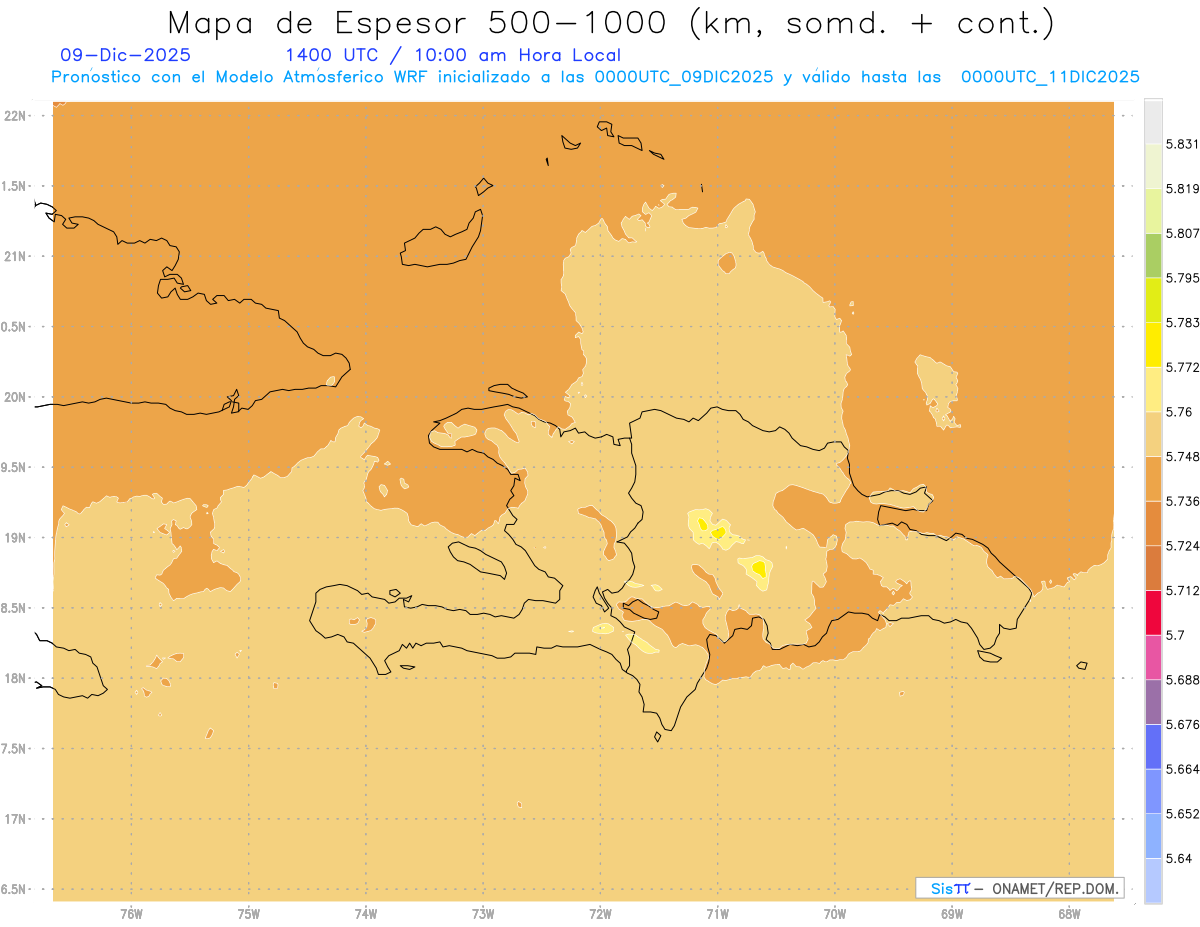
Task: Pick the dark orange swatch between 5.712 and 5.724
Action: (x=1153, y=568)
